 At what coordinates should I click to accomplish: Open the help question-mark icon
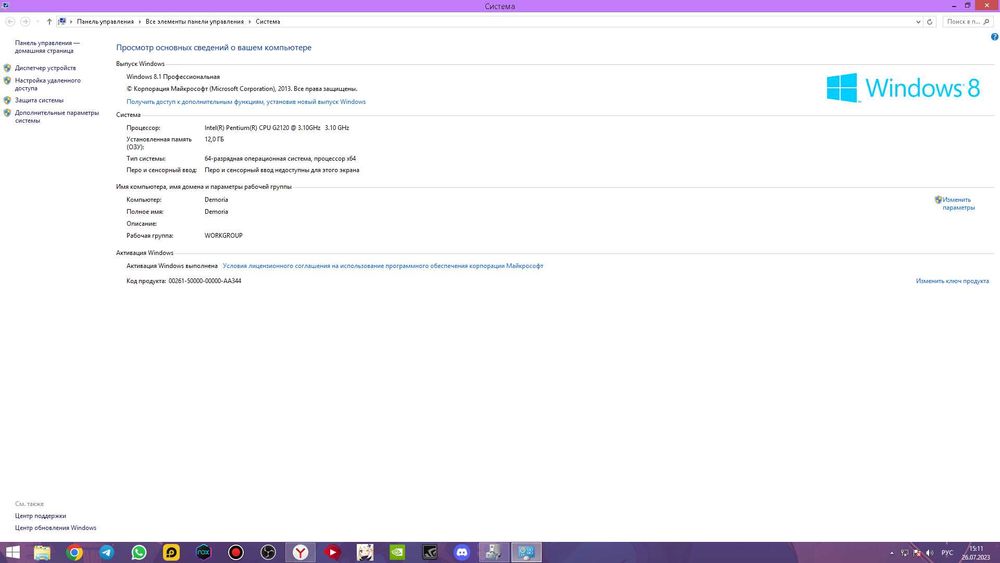pos(994,37)
